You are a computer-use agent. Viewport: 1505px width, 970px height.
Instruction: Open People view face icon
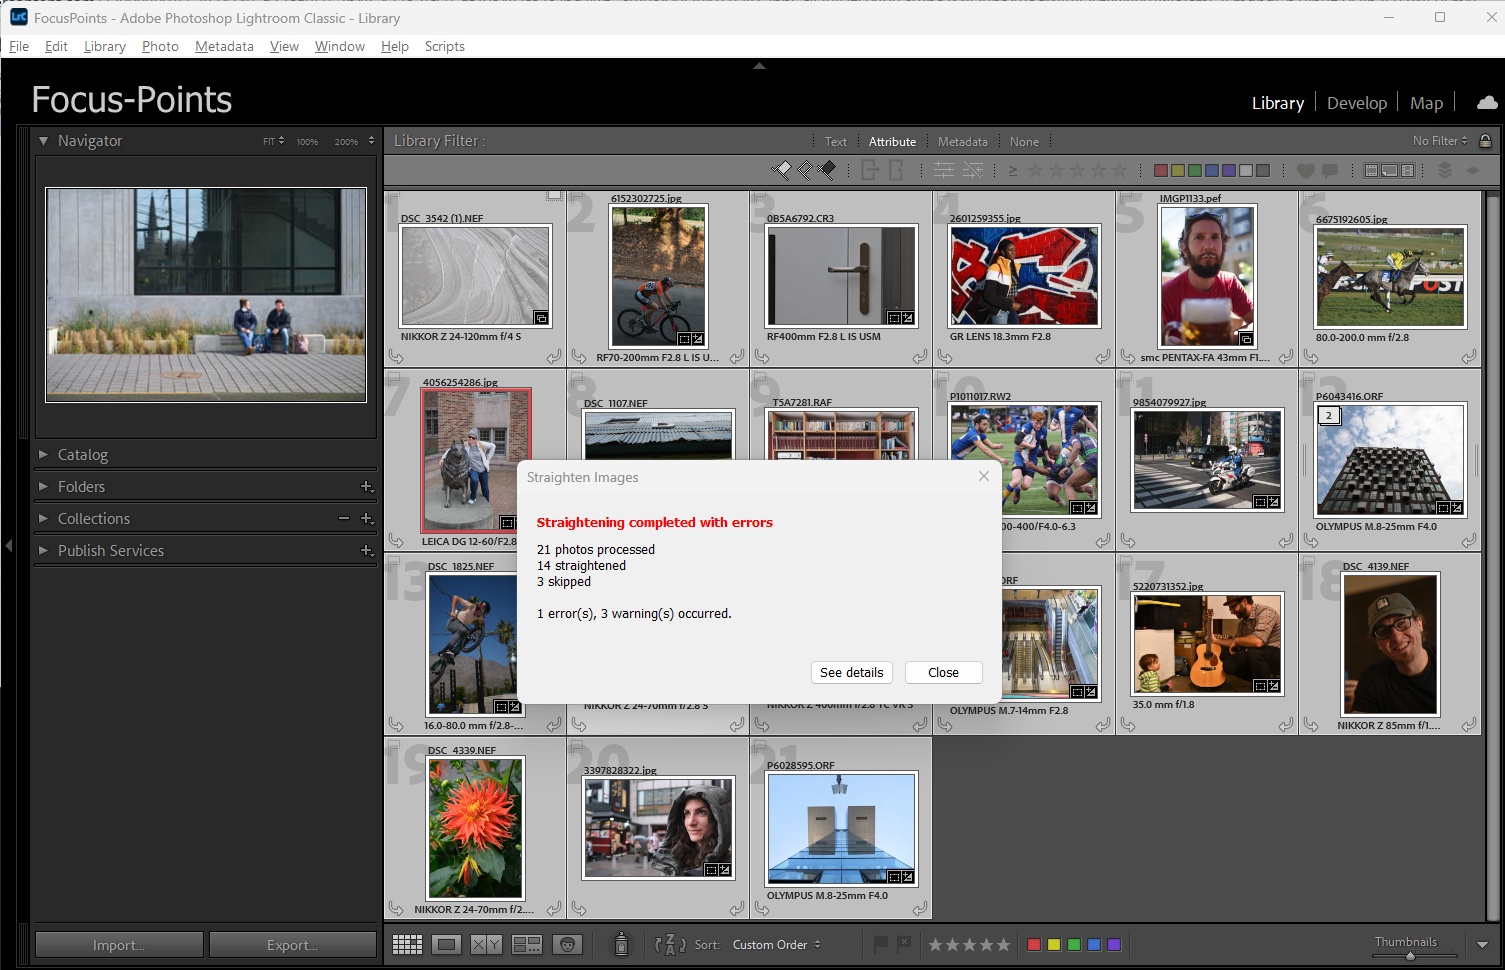[x=567, y=945]
